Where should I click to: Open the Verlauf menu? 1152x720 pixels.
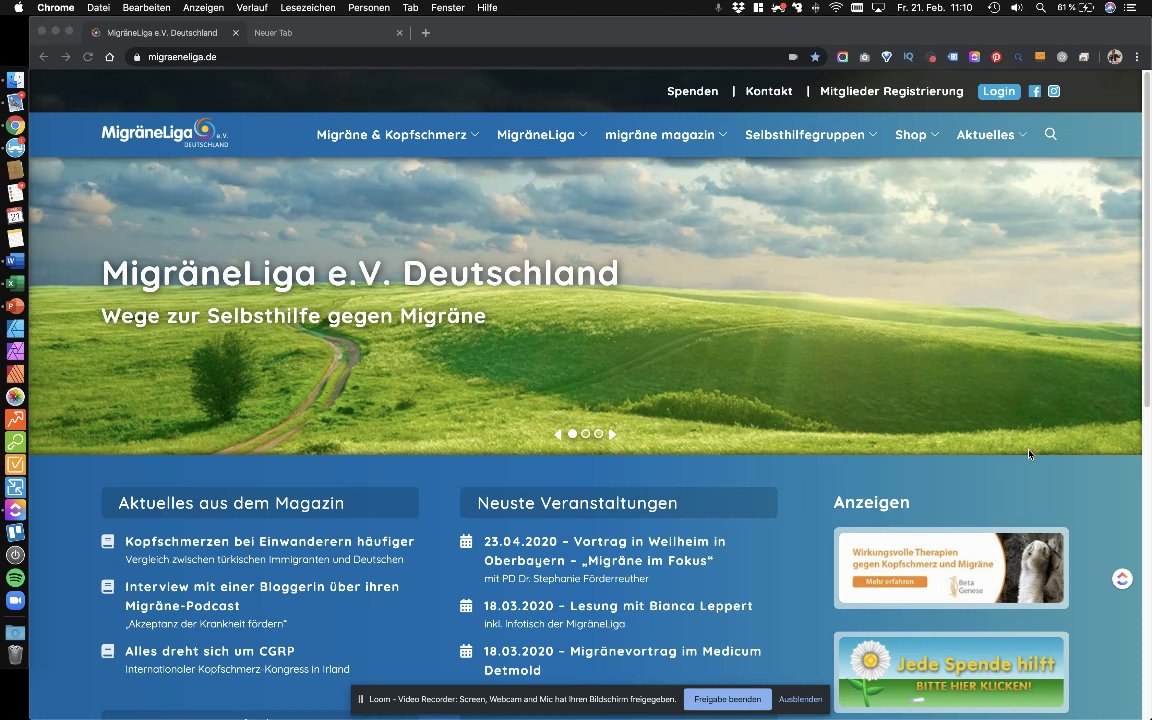[252, 7]
